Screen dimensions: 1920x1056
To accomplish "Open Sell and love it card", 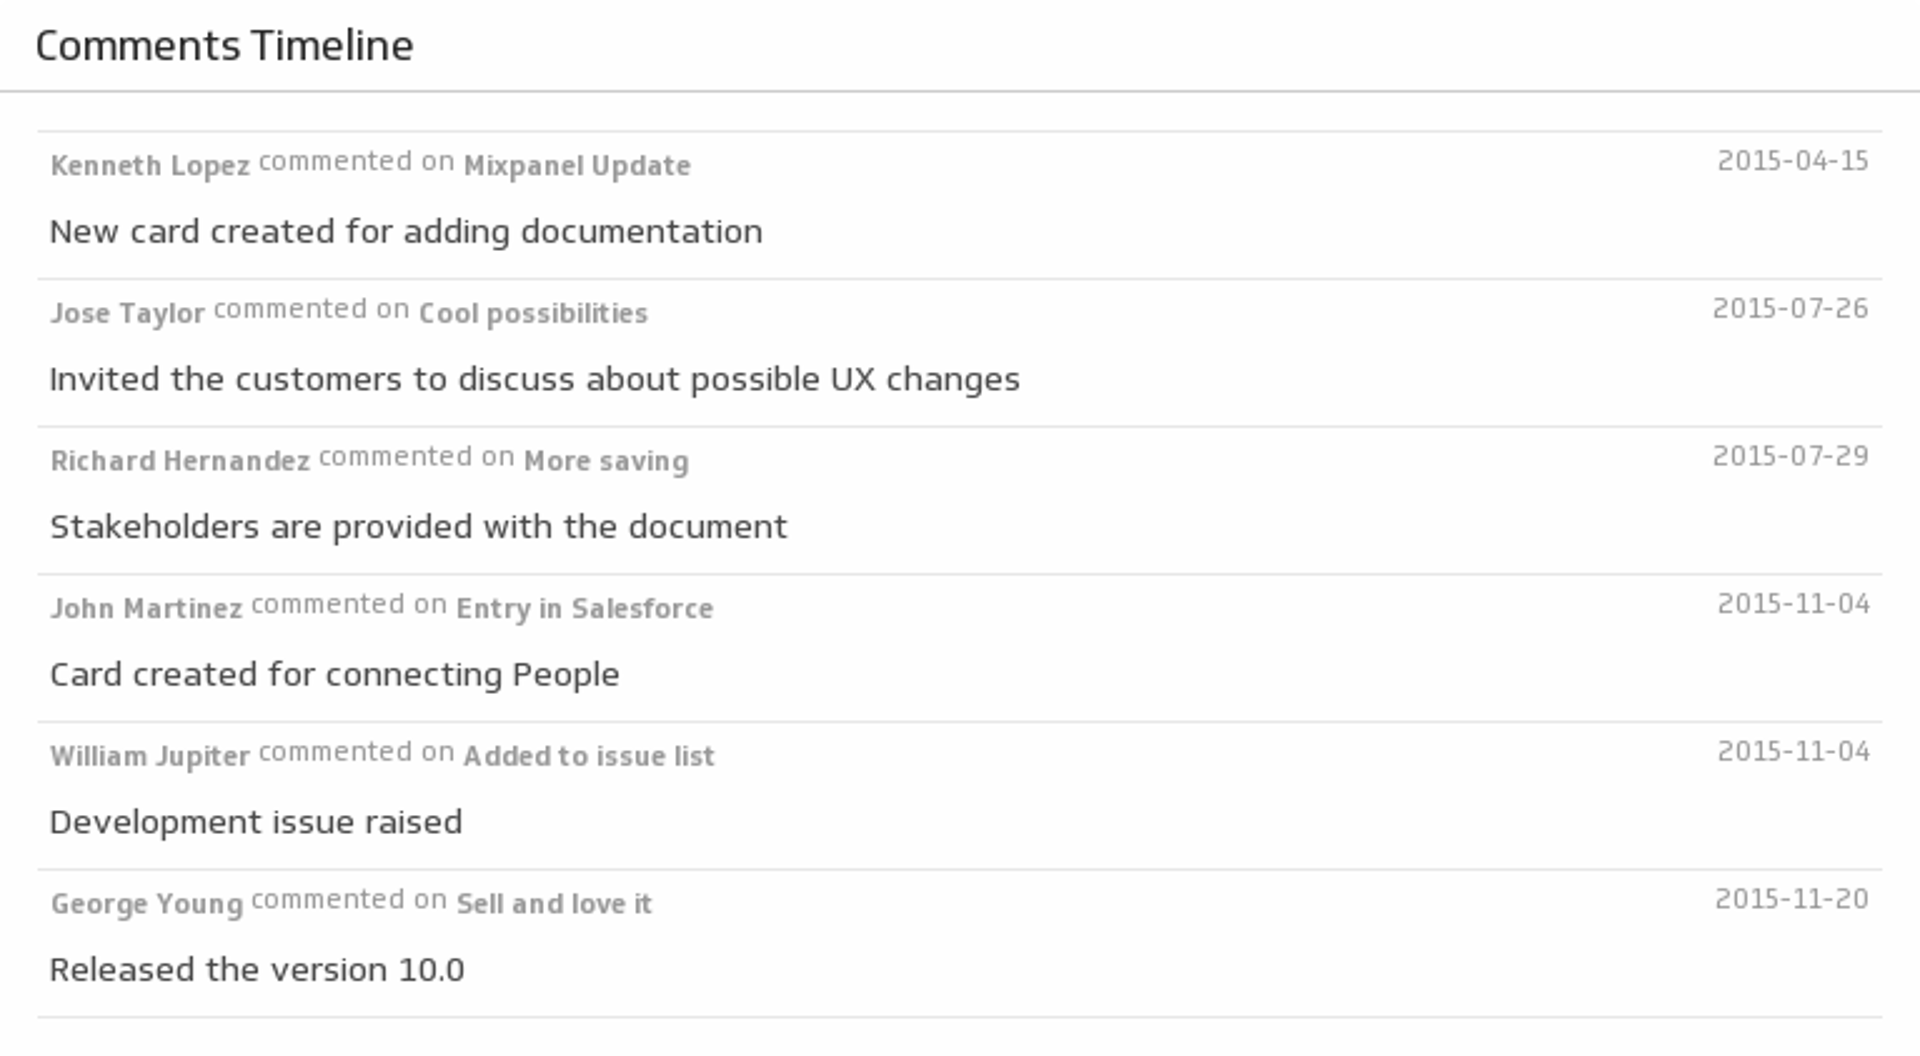I will tap(554, 904).
